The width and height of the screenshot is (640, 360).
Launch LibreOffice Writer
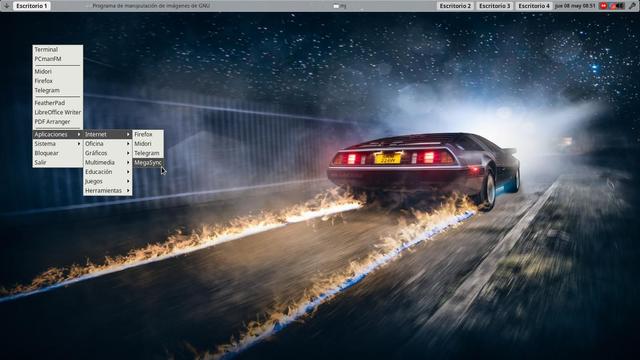pos(58,112)
